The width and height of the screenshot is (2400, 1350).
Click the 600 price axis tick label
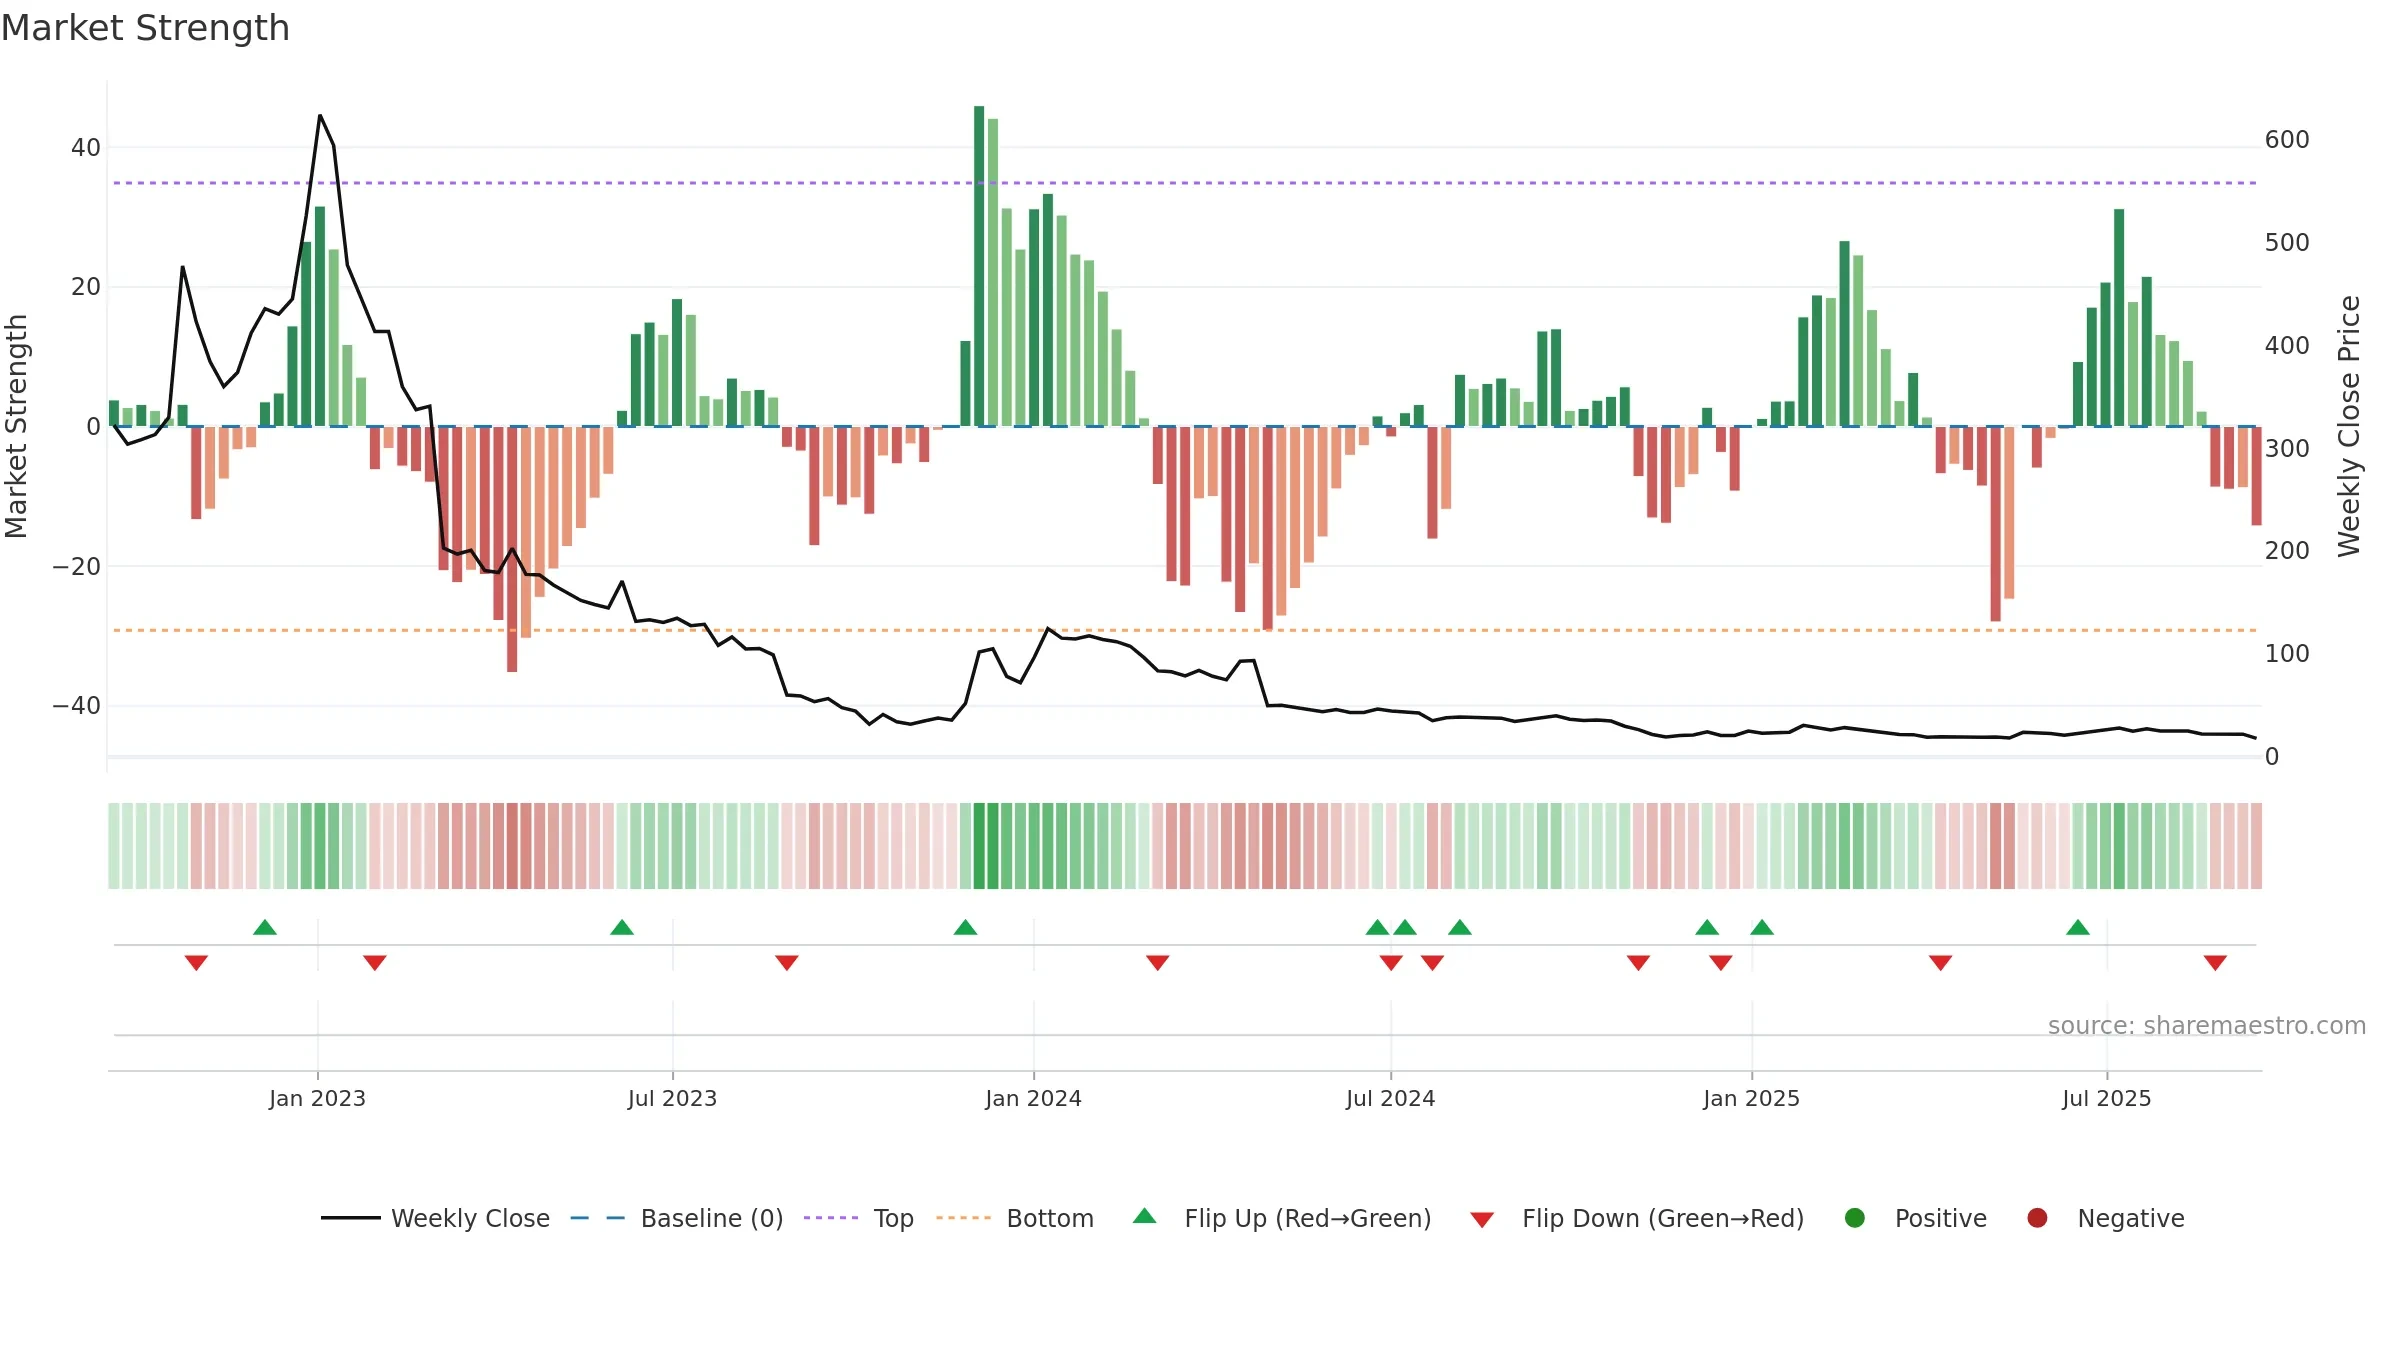tap(2287, 139)
